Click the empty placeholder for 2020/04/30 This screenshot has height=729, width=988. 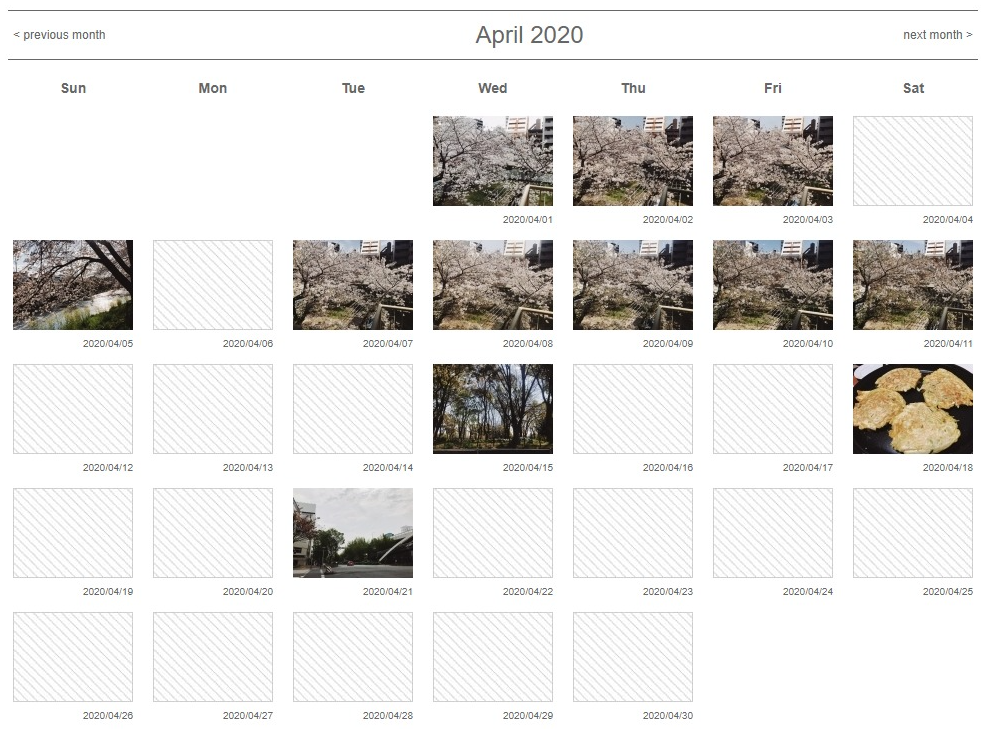[x=632, y=657]
